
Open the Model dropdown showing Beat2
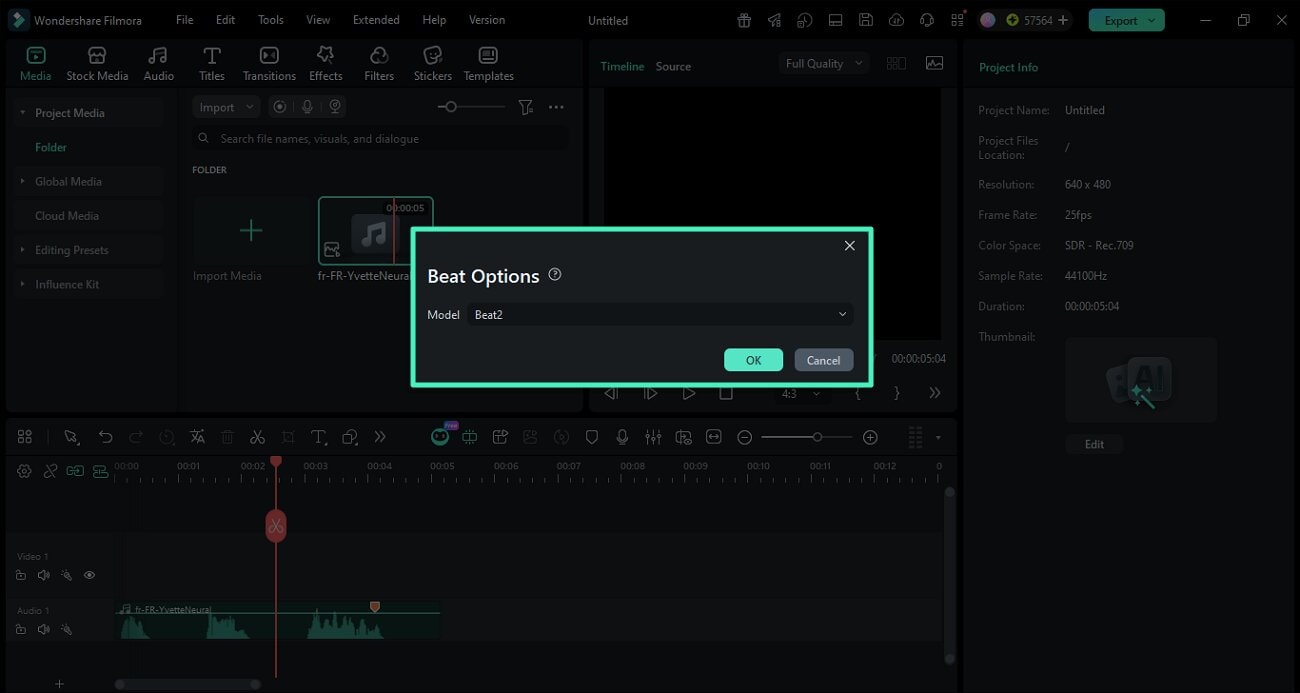[660, 314]
